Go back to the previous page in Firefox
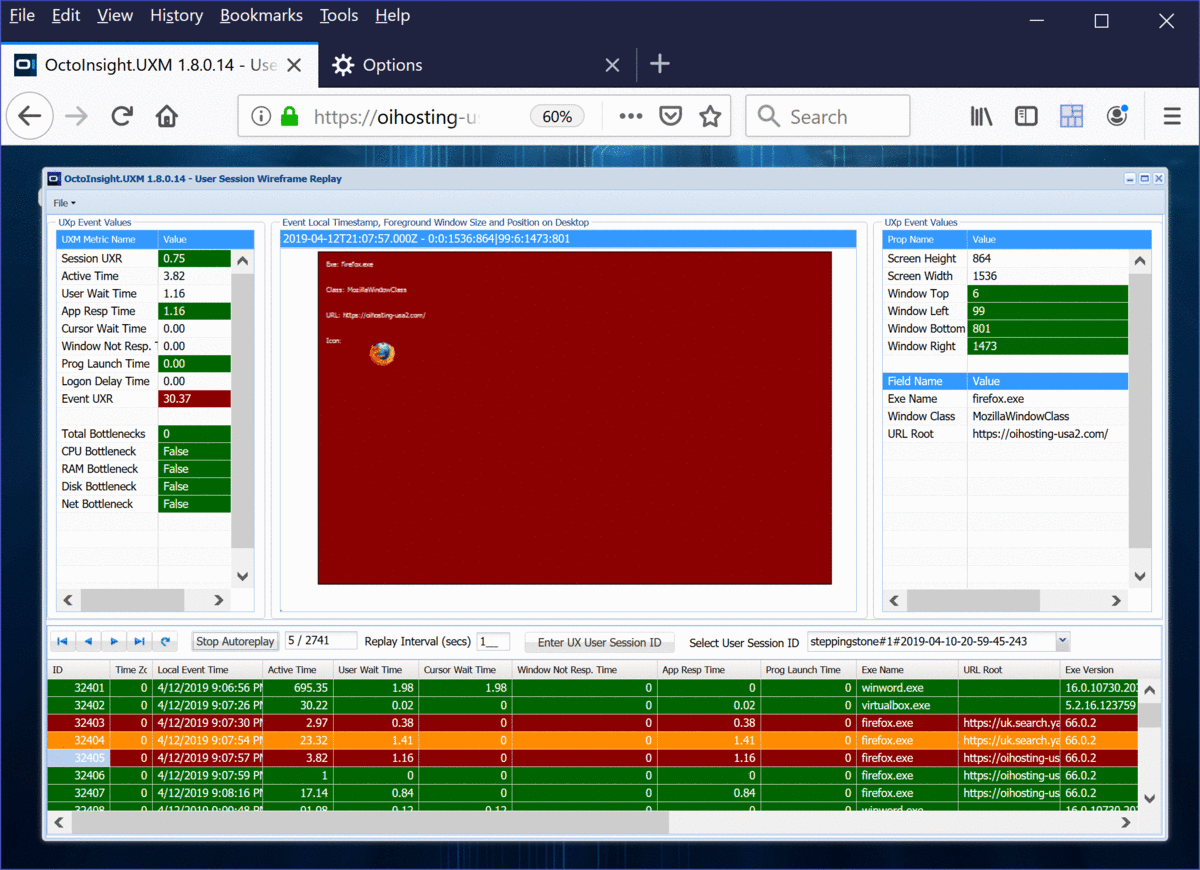 [x=30, y=117]
